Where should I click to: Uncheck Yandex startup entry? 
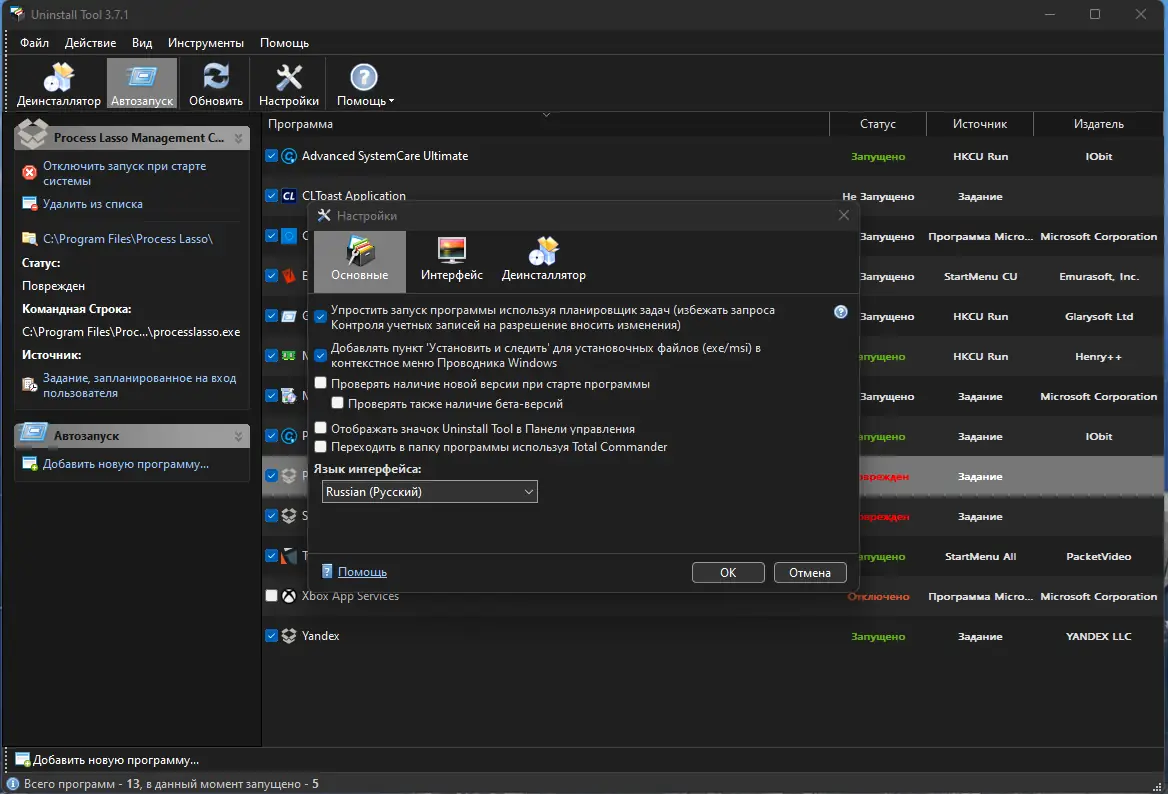pos(271,636)
